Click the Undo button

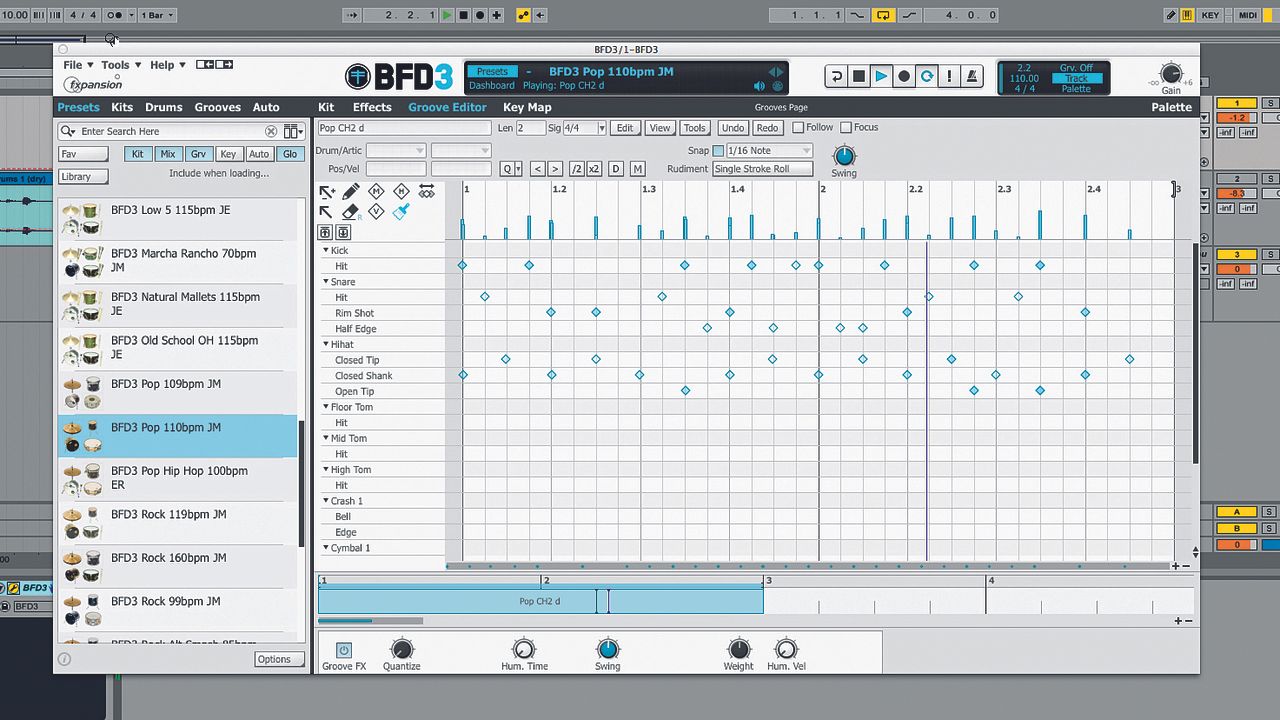click(733, 128)
